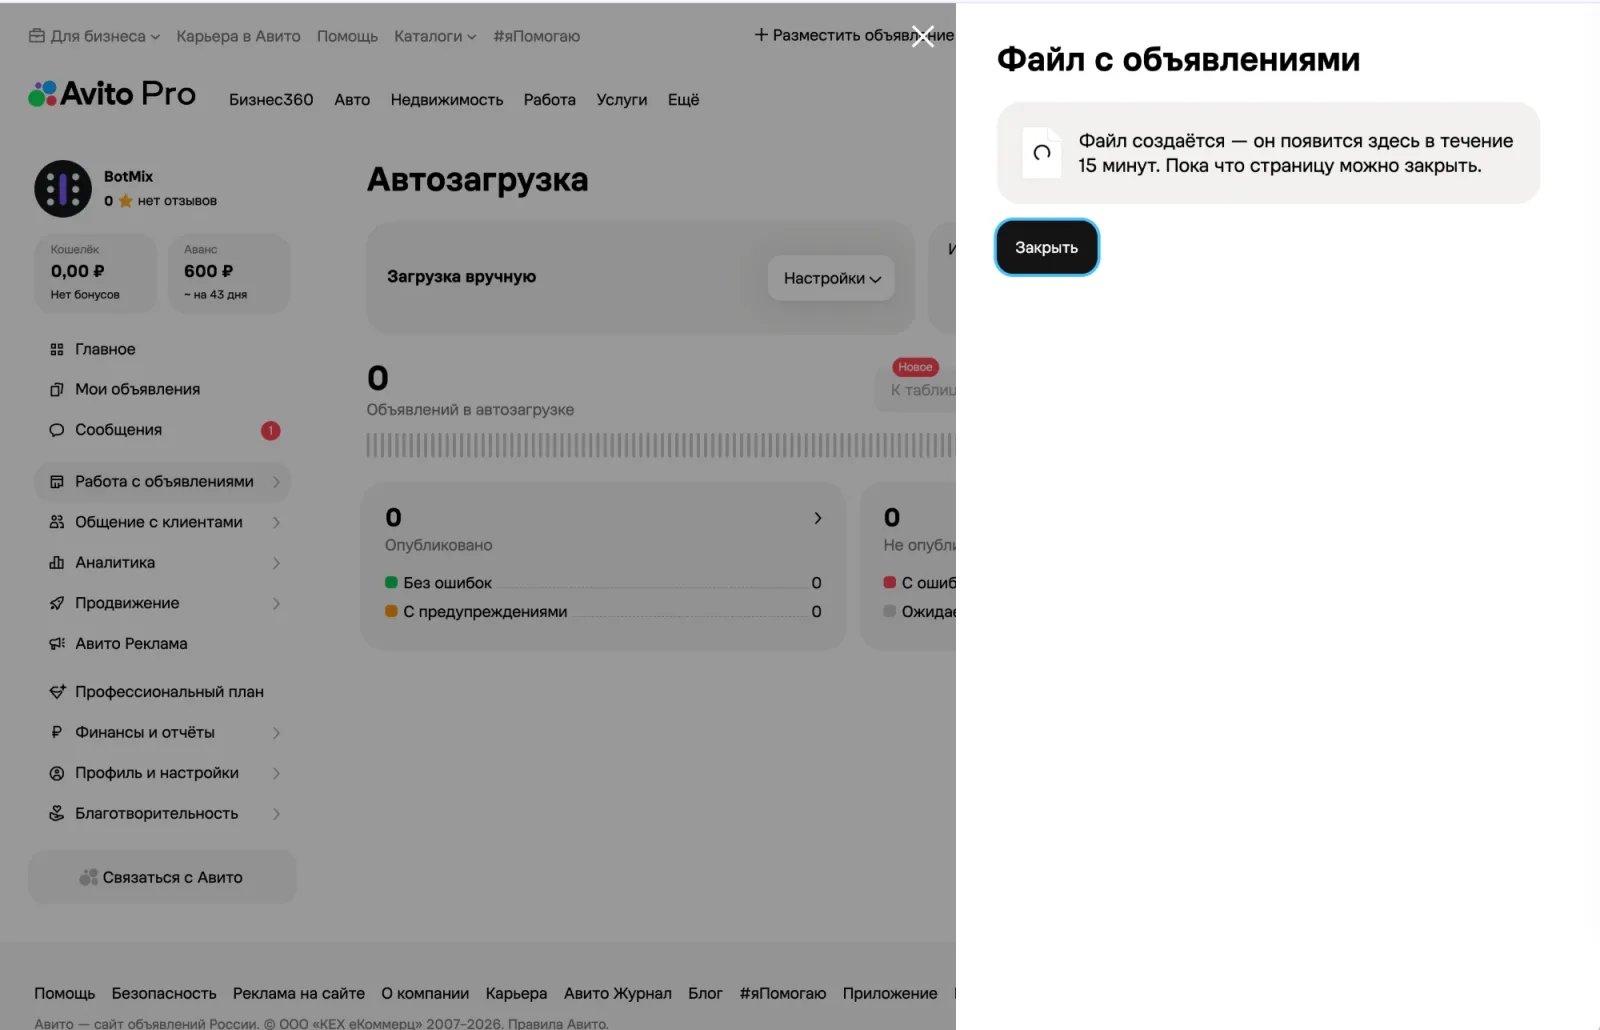Click the Профессиональный план diamond icon

tap(57, 692)
